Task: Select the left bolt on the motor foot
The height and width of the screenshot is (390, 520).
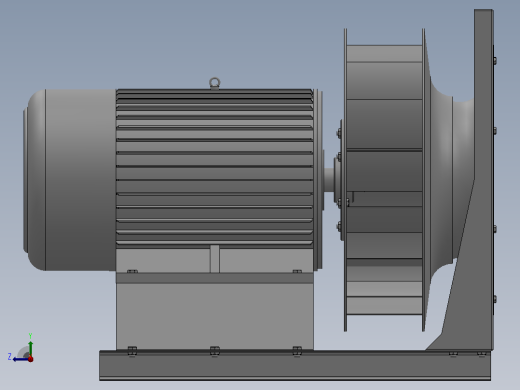Action: (132, 271)
